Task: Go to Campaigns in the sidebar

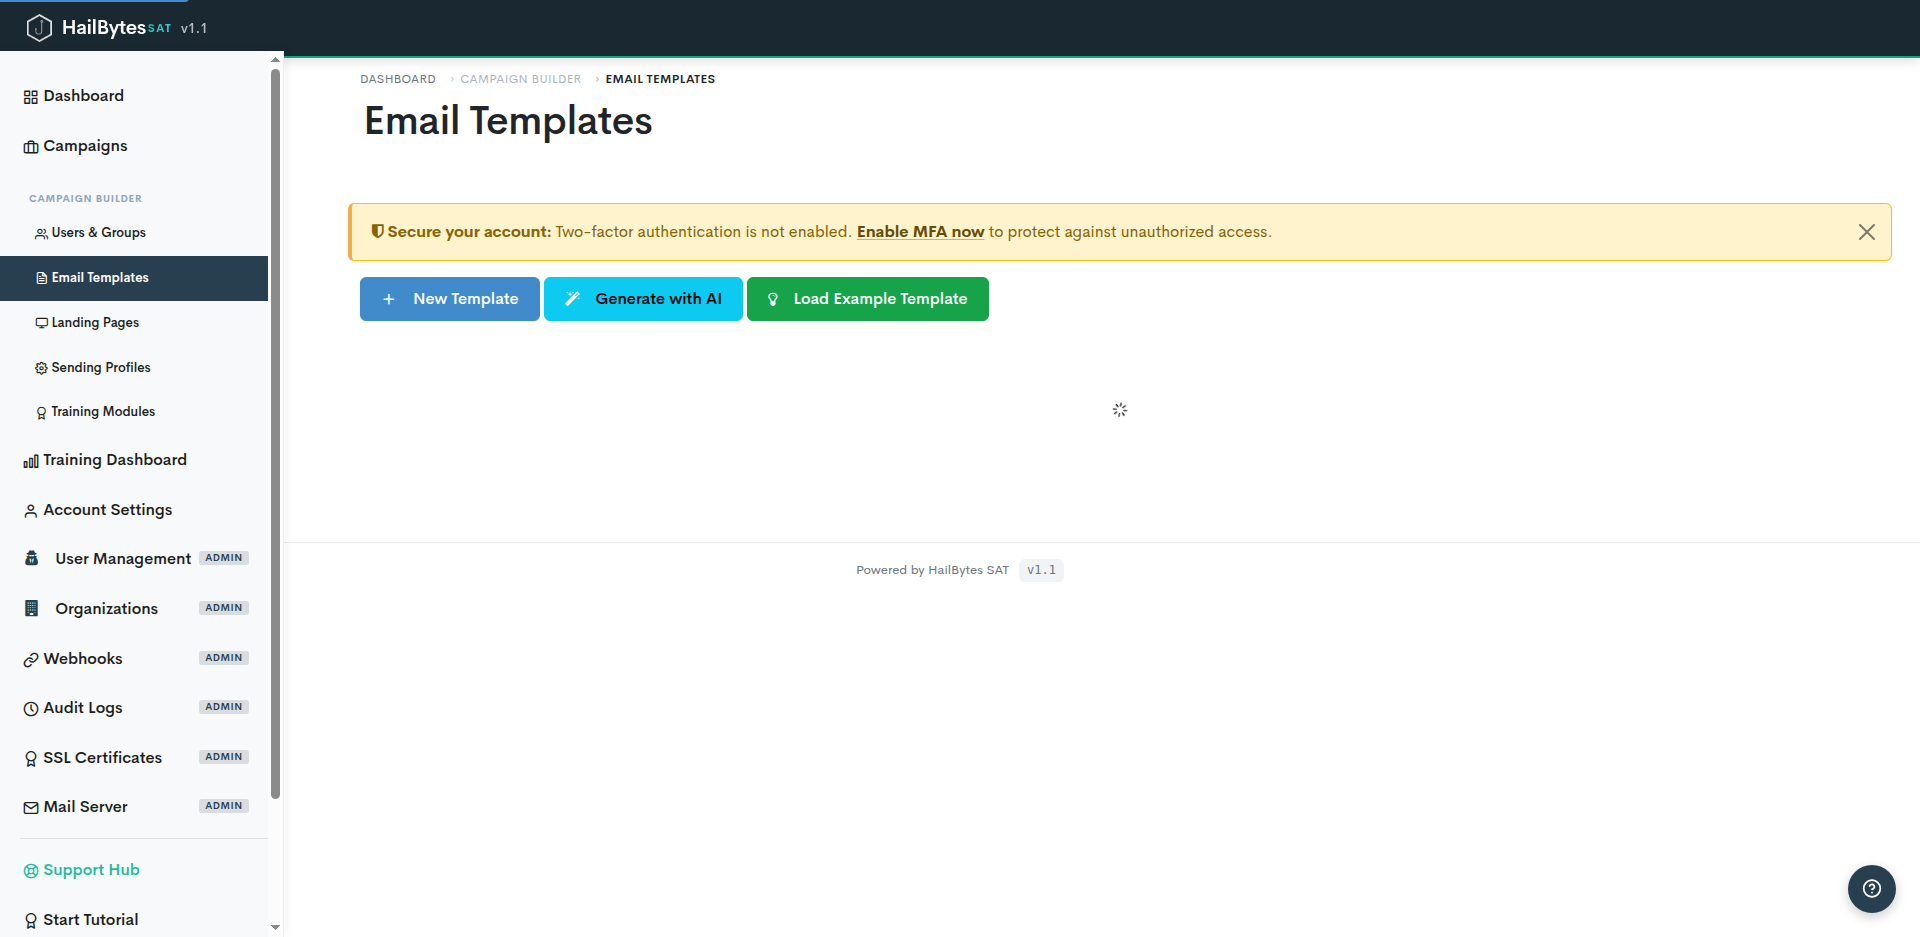Action: [134, 146]
